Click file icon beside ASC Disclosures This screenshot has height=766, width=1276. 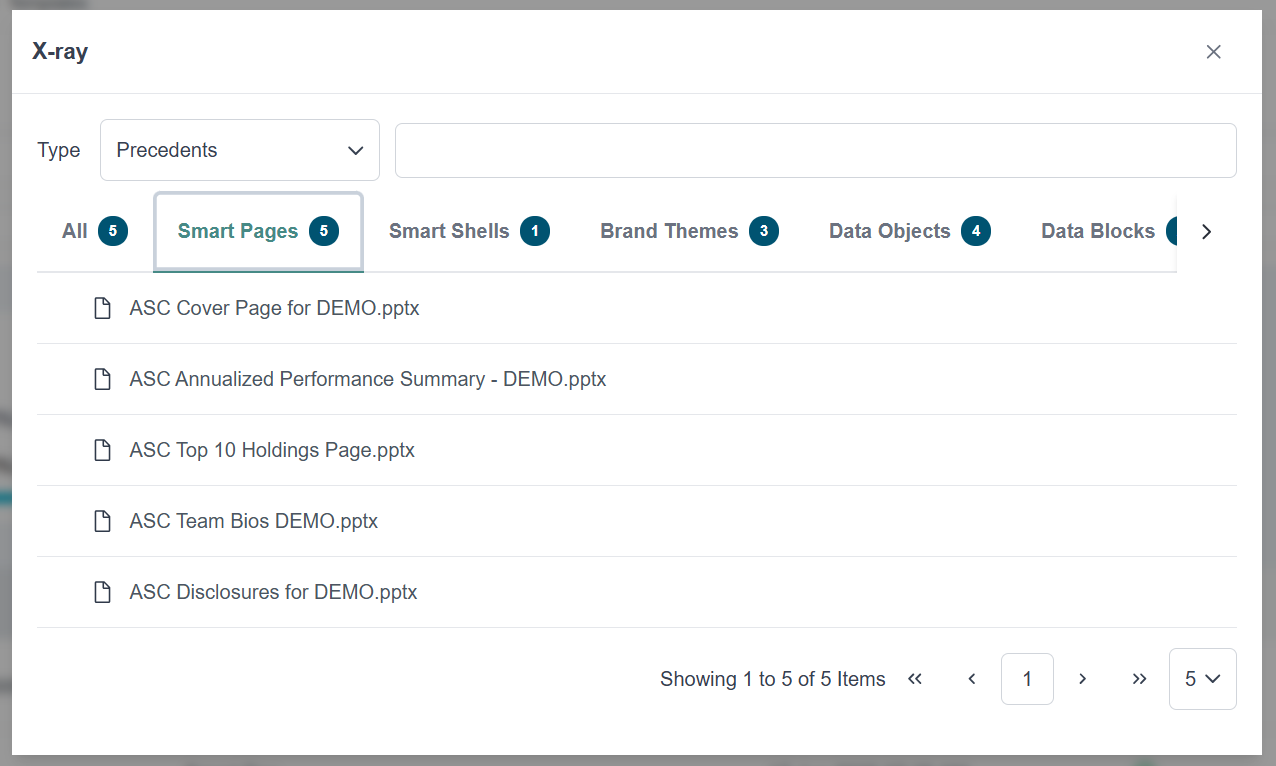click(x=102, y=592)
